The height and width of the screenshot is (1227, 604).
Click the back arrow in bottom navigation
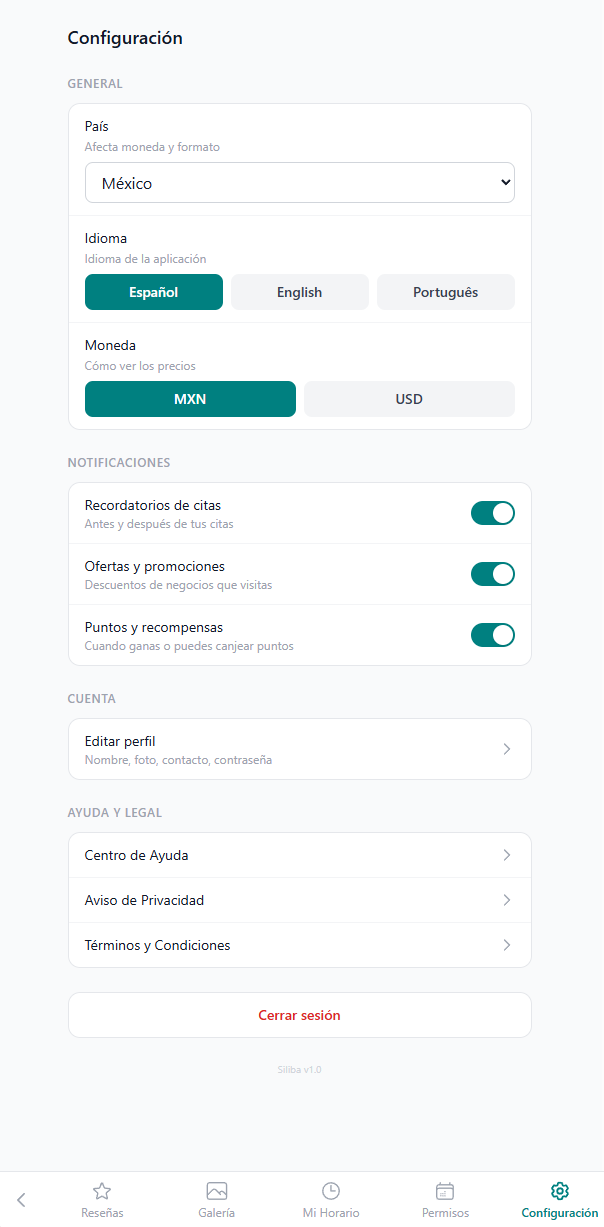tap(22, 1200)
